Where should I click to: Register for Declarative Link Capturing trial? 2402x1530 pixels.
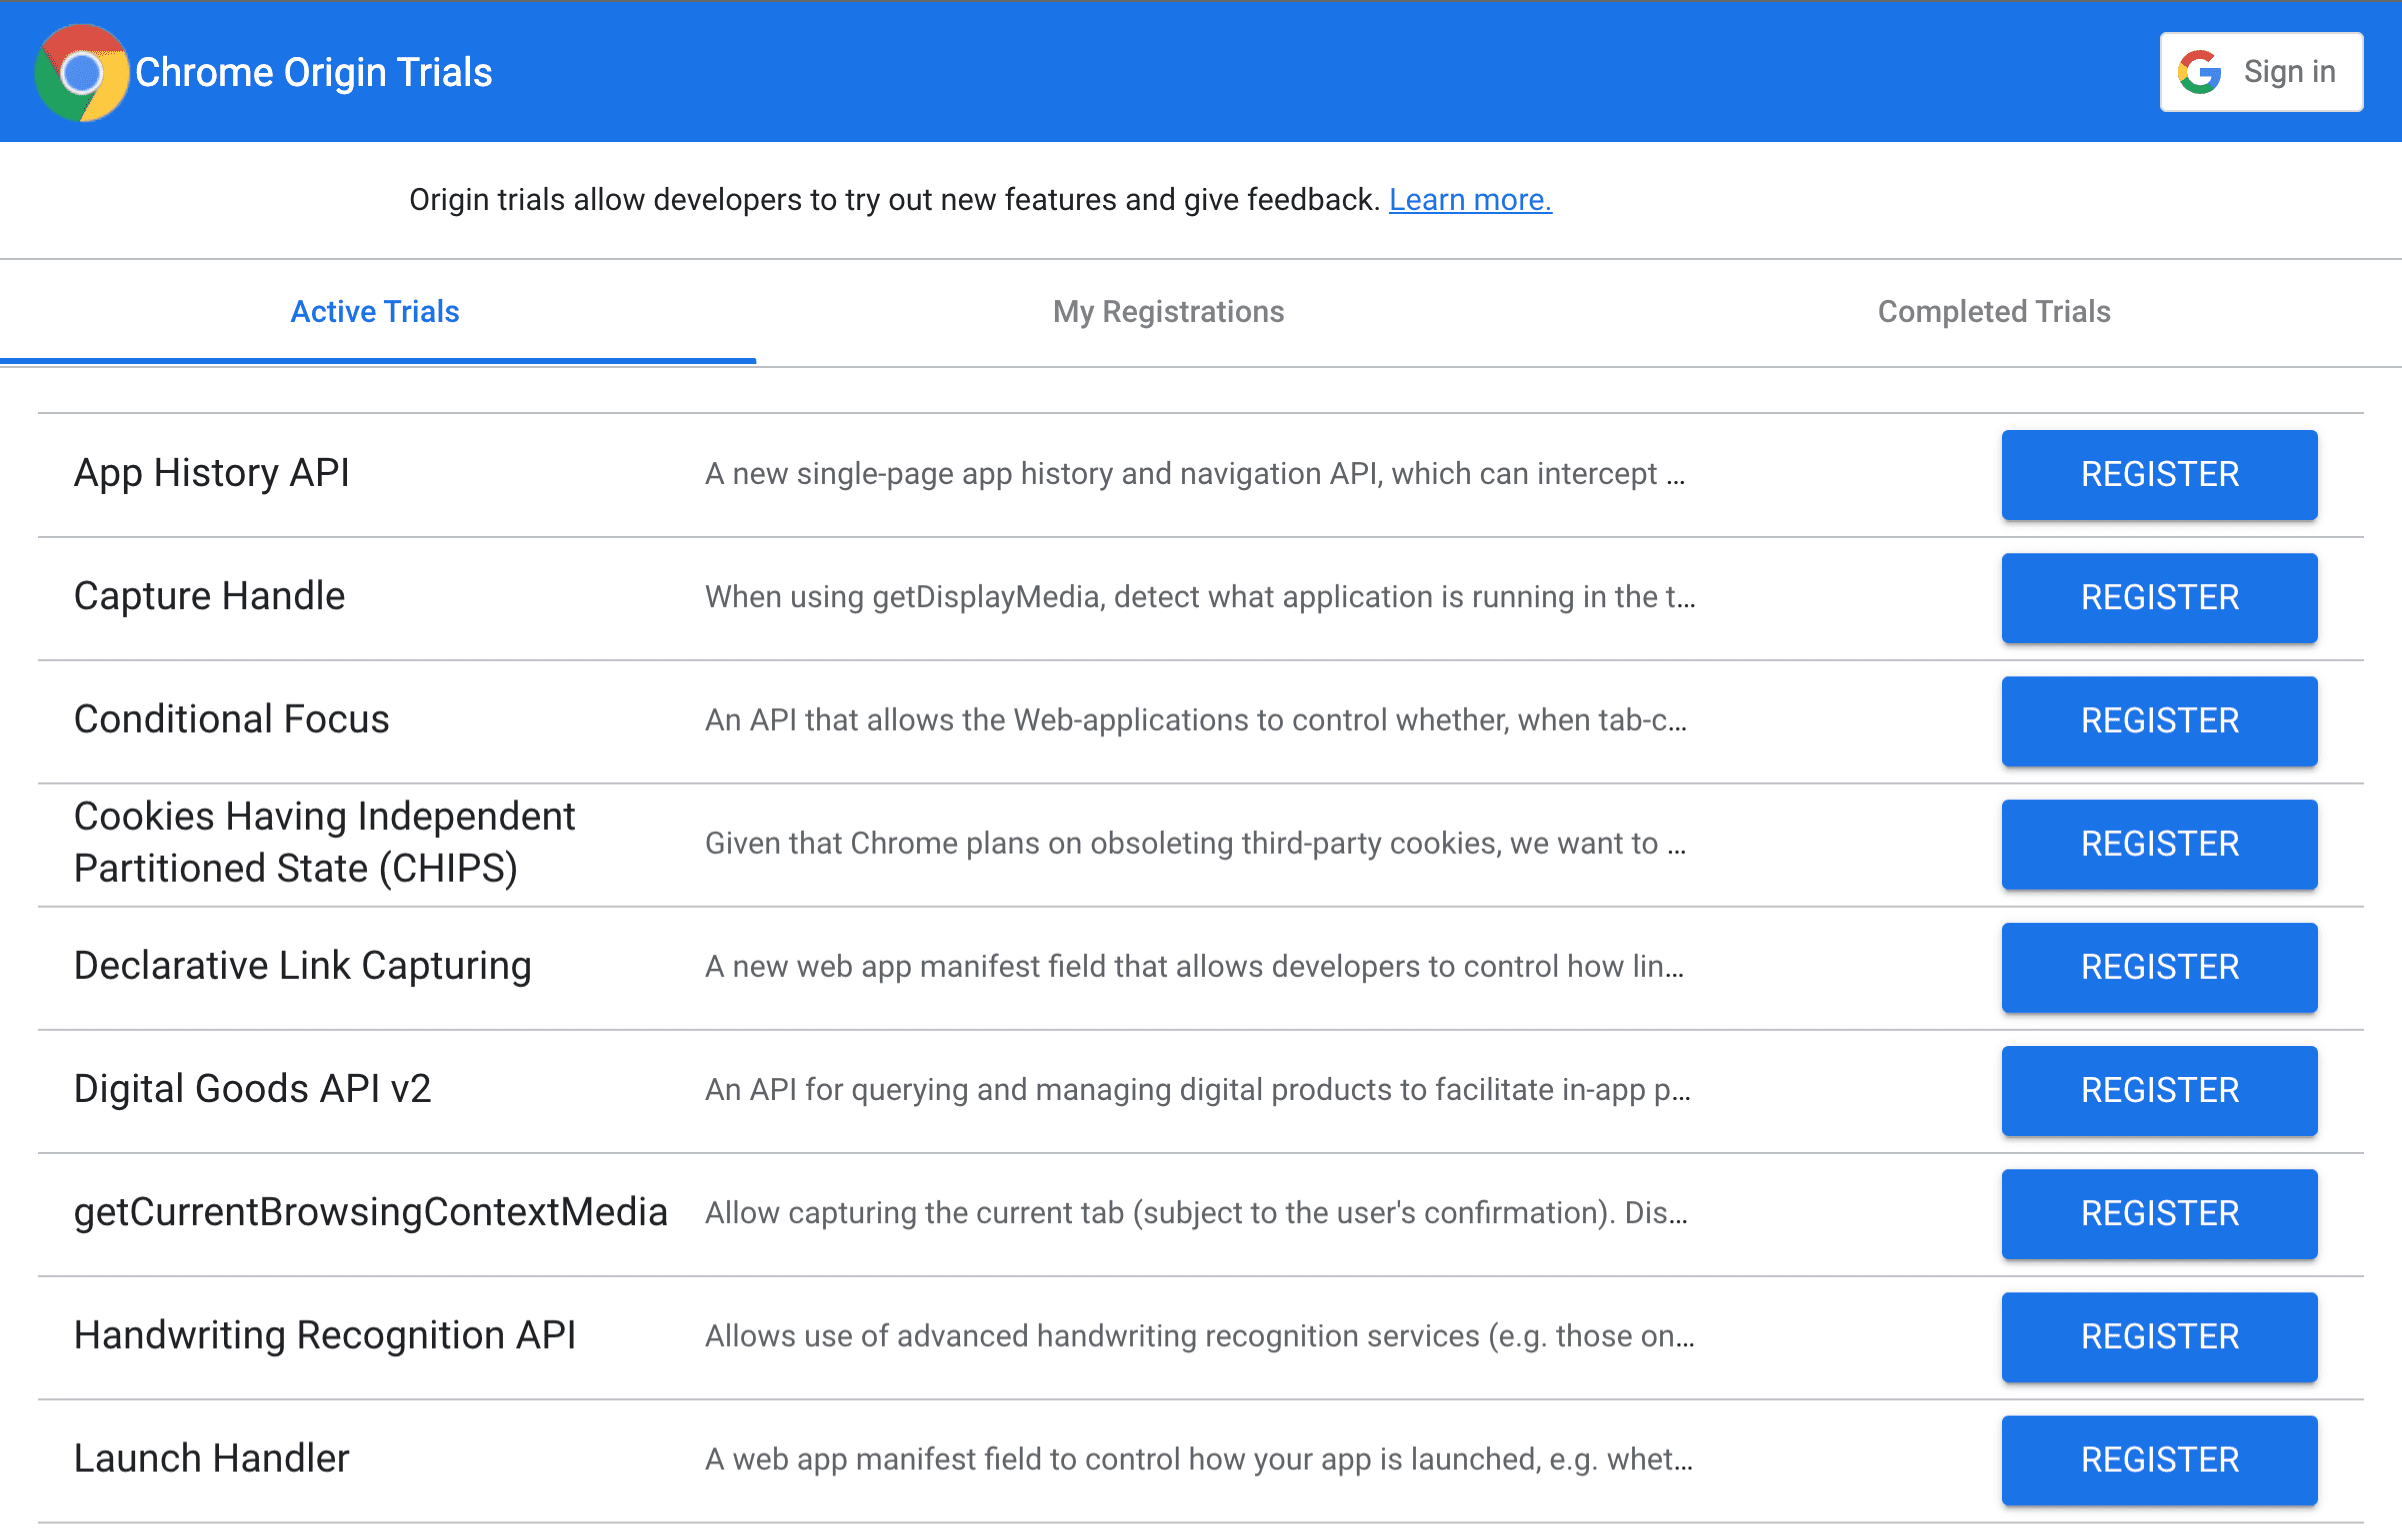pyautogui.click(x=2159, y=965)
